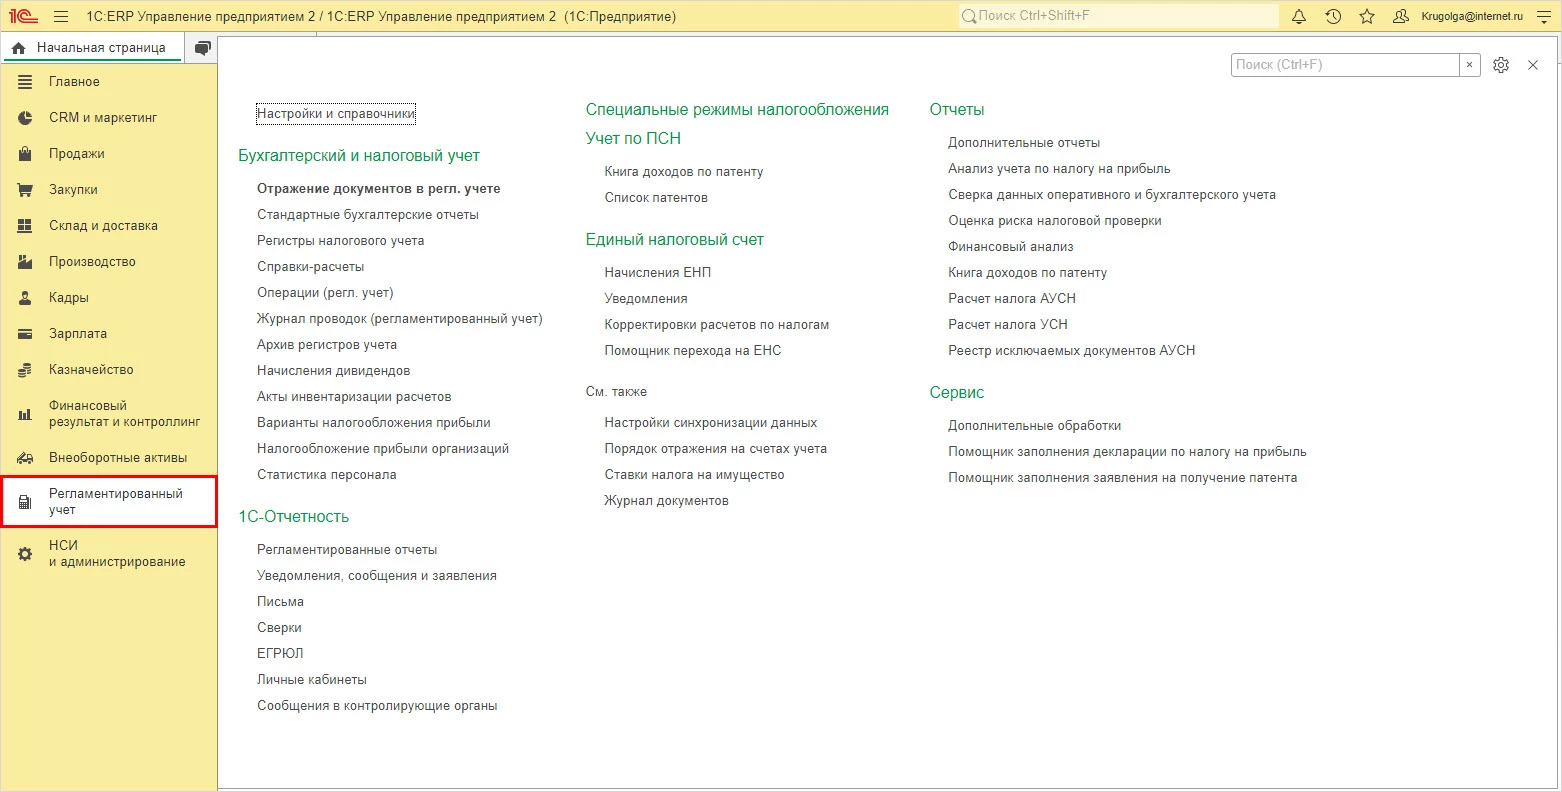1562x792 pixels.
Task: Click the Главное section icon
Action: (x=26, y=82)
